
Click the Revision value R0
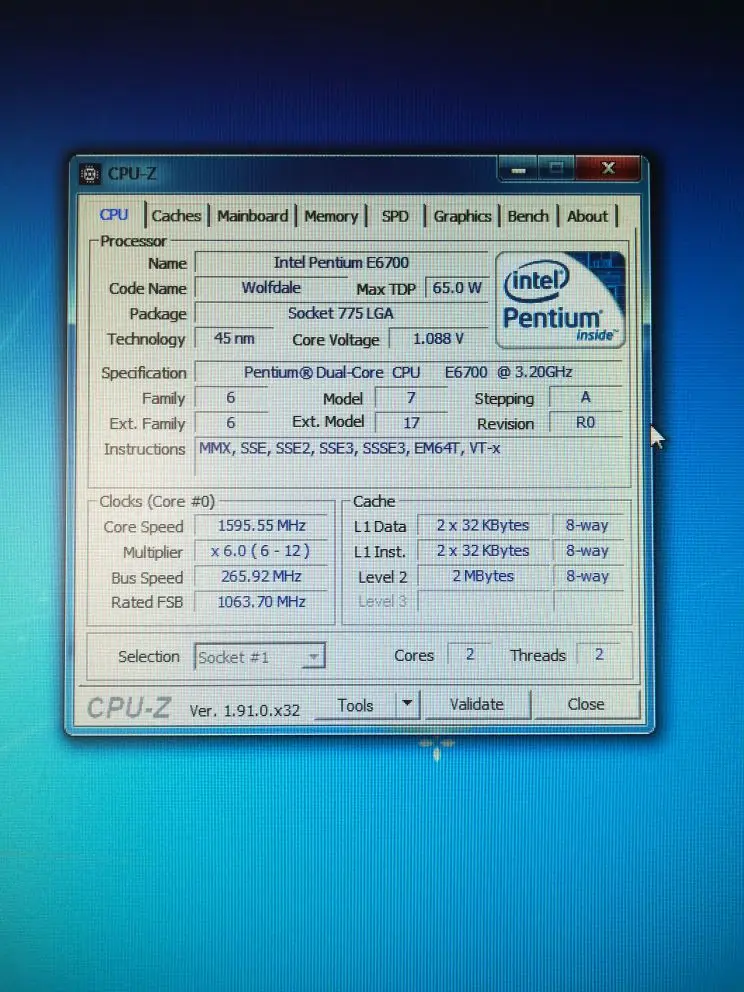(x=586, y=423)
